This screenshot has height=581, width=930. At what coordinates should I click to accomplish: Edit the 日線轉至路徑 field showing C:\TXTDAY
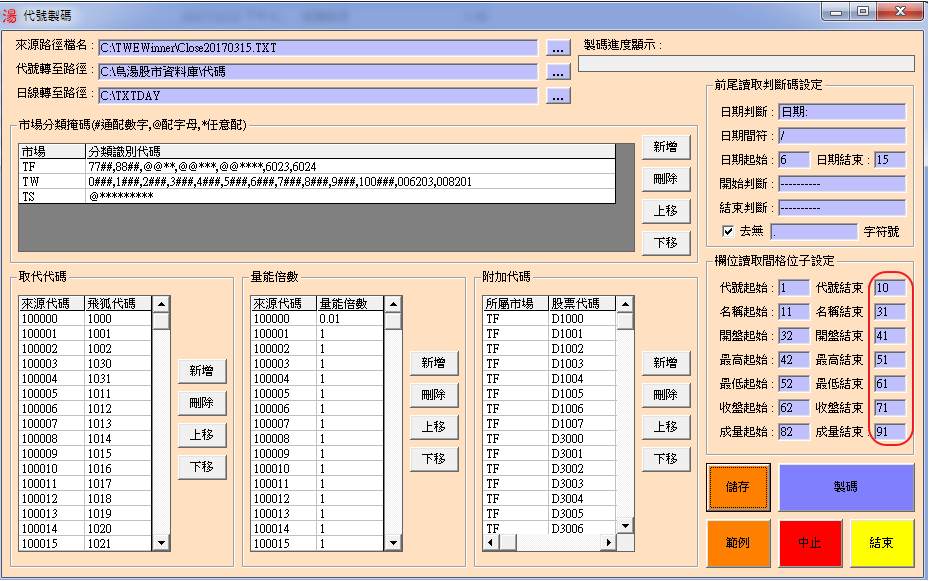pyautogui.click(x=318, y=96)
